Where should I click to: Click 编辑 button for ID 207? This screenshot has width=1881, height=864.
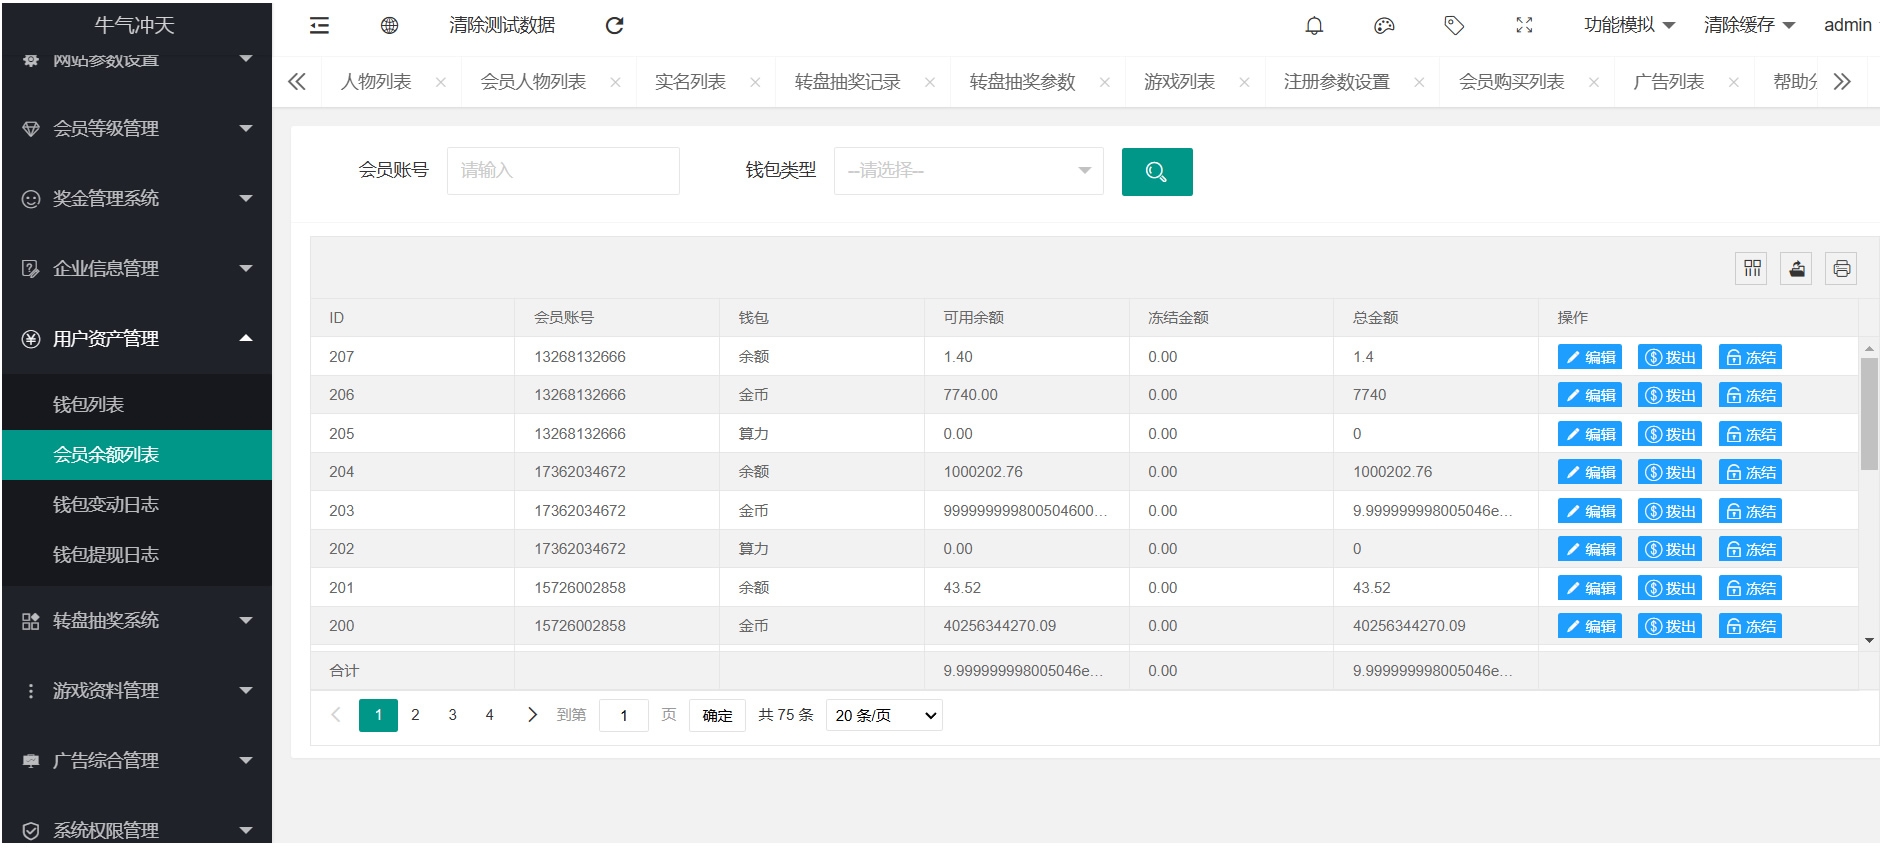click(1589, 357)
